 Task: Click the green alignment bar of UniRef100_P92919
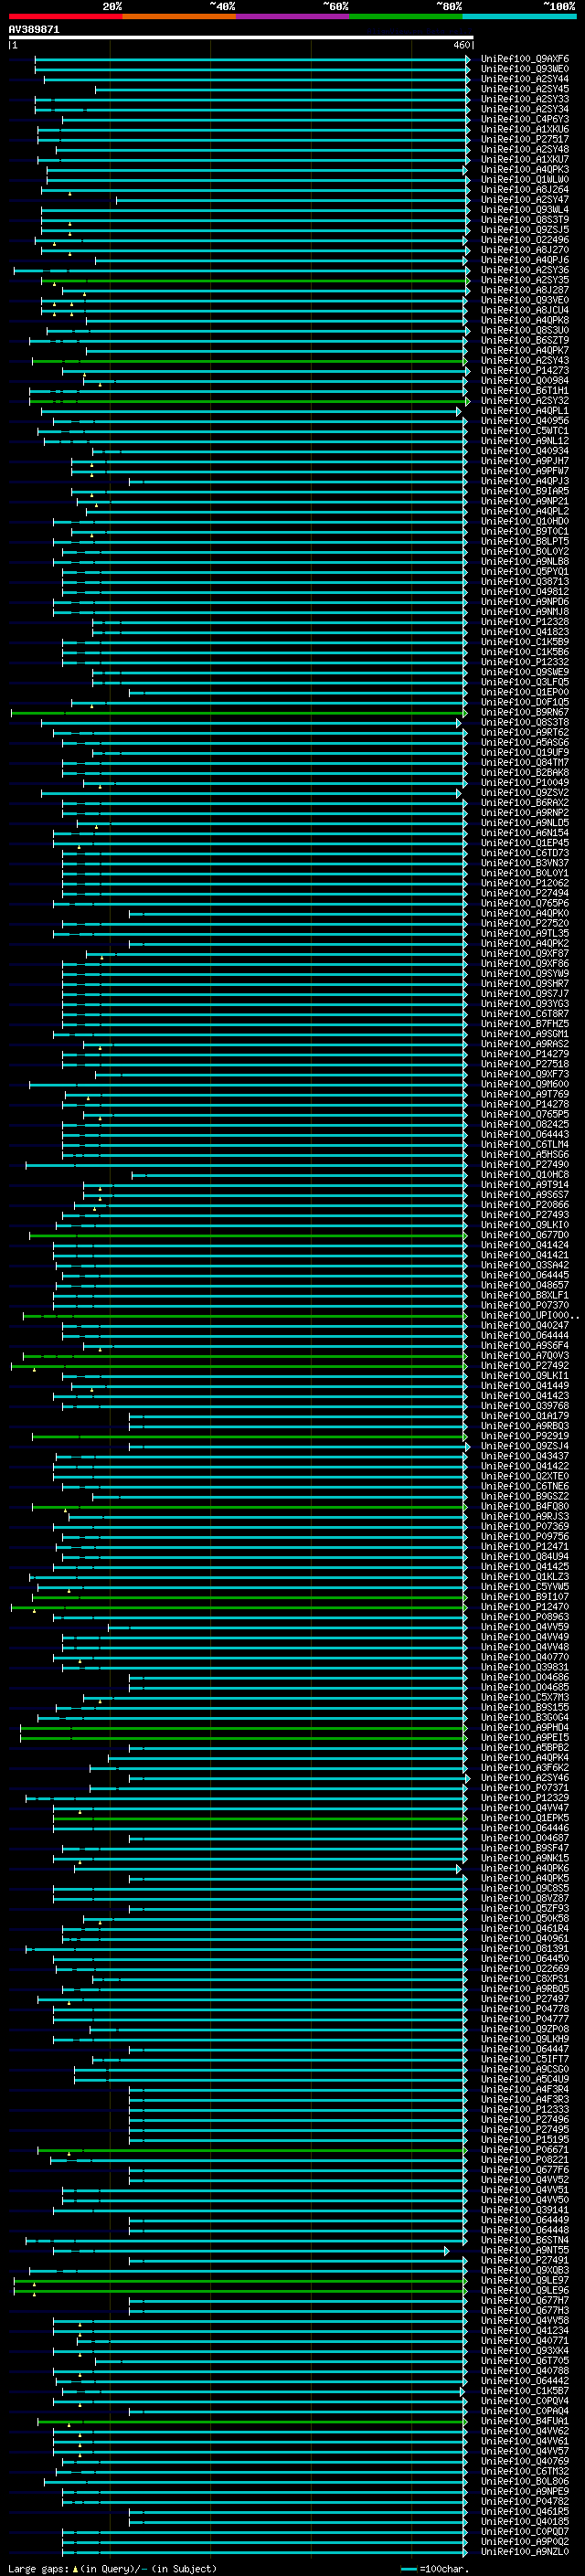click(250, 1436)
